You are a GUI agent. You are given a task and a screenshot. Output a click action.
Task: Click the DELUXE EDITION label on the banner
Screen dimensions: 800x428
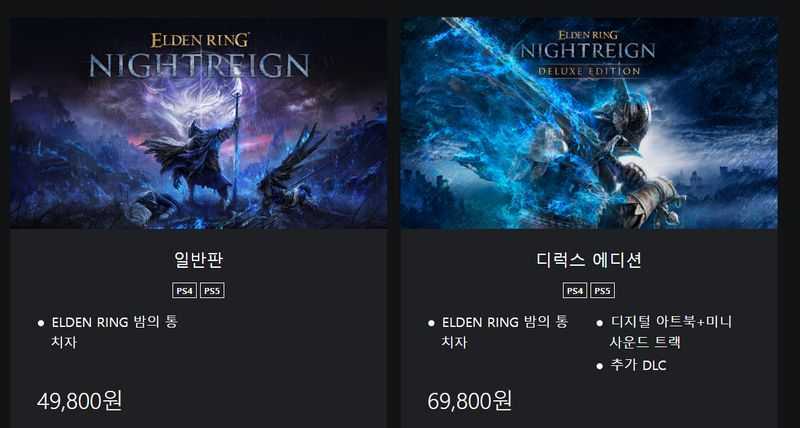click(588, 71)
